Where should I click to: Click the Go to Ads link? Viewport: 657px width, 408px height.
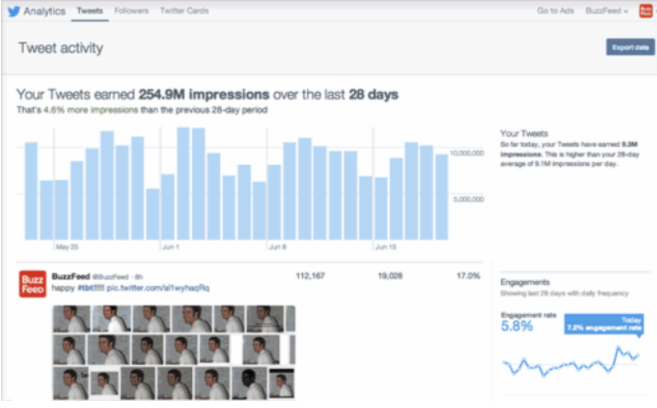pyautogui.click(x=557, y=11)
